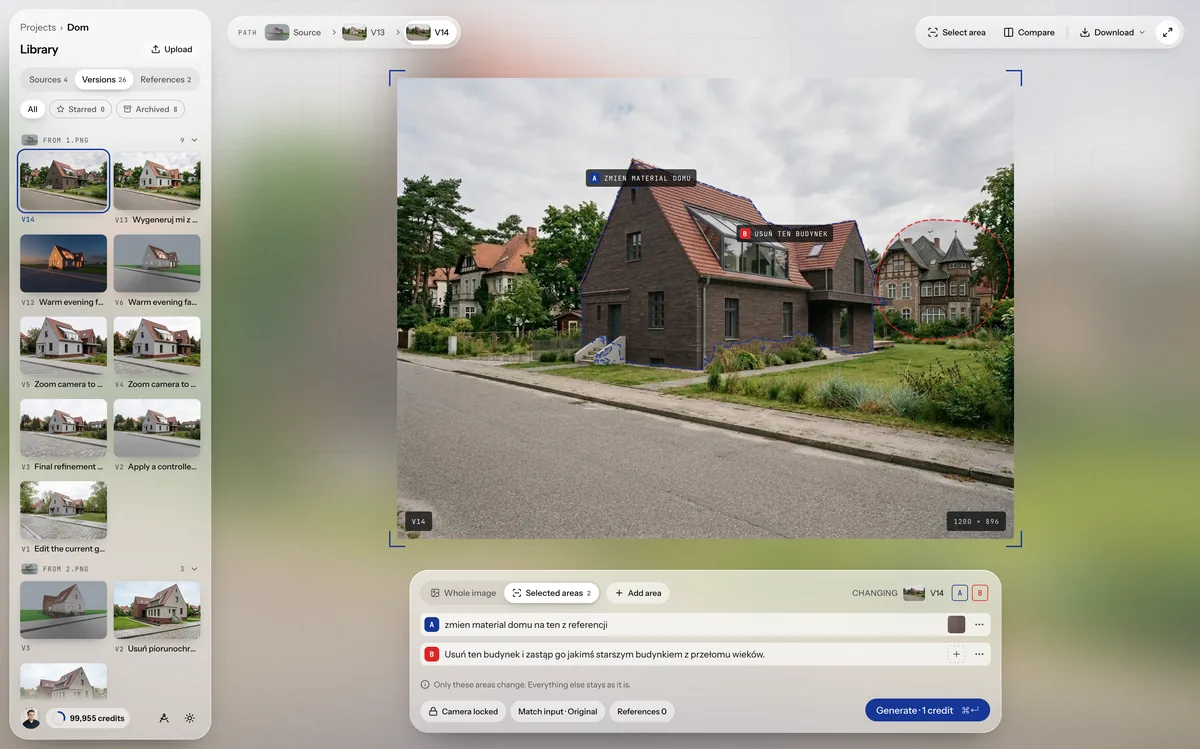
Task: Open the Match input Original option
Action: coord(557,712)
